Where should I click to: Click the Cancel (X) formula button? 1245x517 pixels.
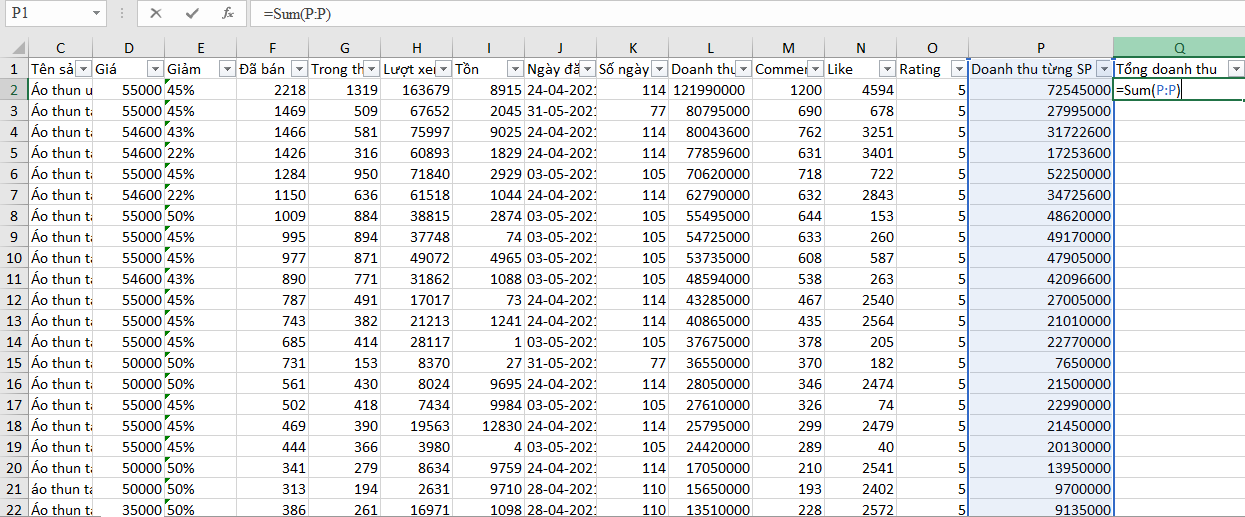pyautogui.click(x=155, y=13)
